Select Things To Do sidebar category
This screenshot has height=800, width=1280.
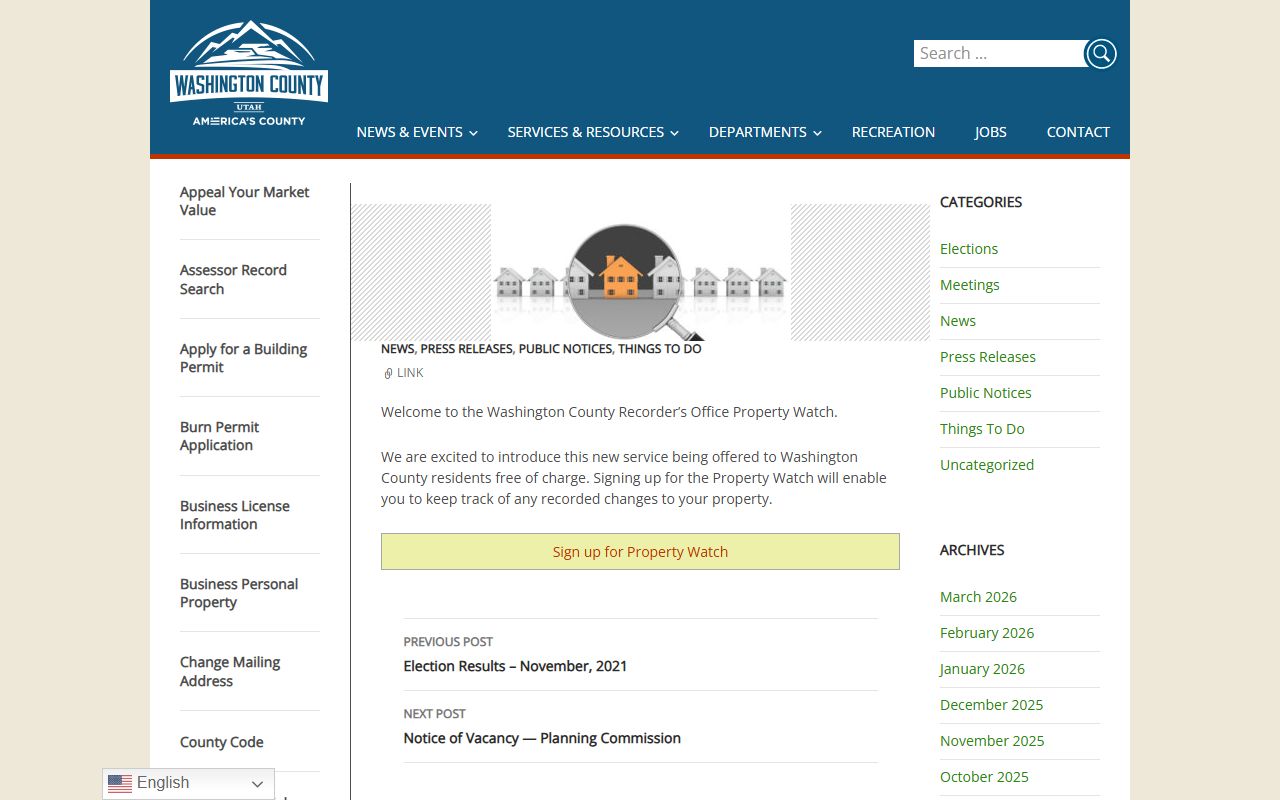pyautogui.click(x=982, y=429)
